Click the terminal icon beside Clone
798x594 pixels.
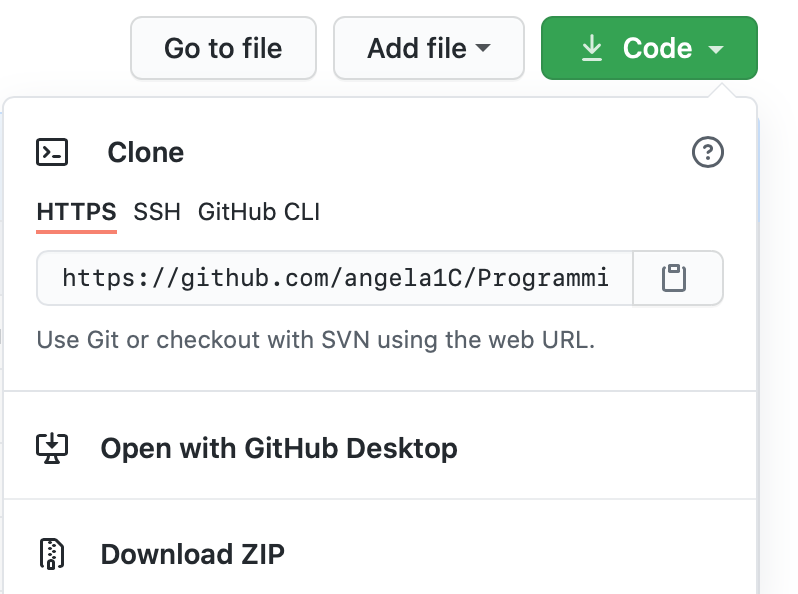click(52, 152)
